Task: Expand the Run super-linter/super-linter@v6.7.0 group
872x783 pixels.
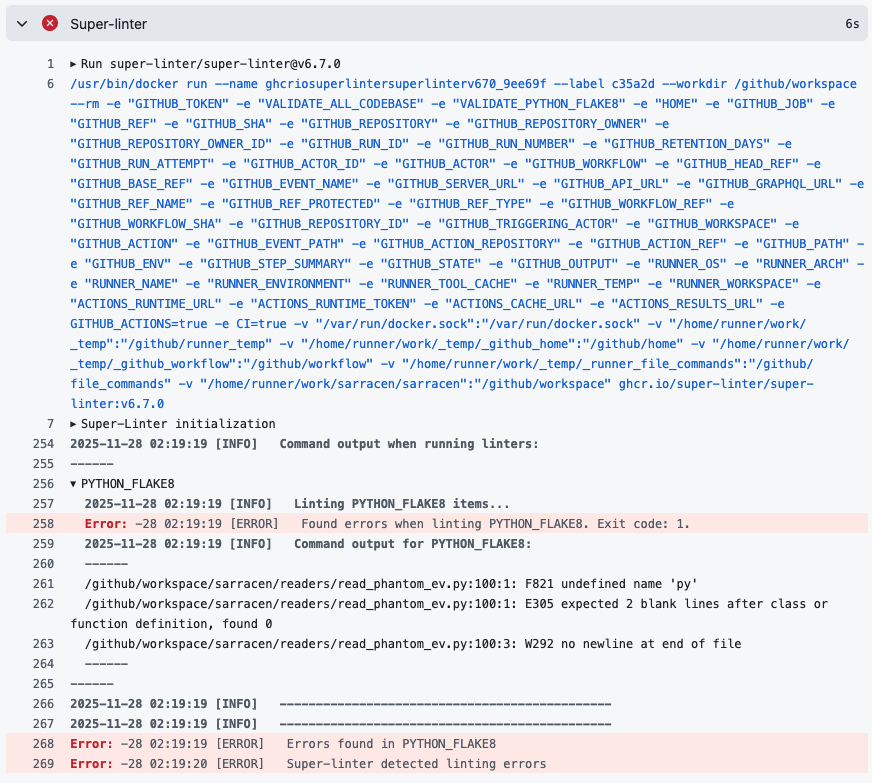Action: click(x=73, y=64)
